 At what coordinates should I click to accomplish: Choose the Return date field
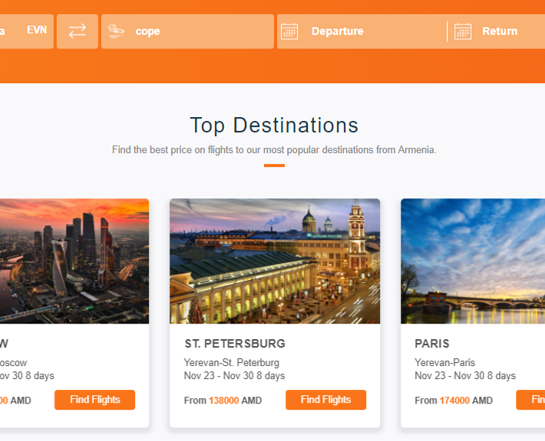pos(497,31)
